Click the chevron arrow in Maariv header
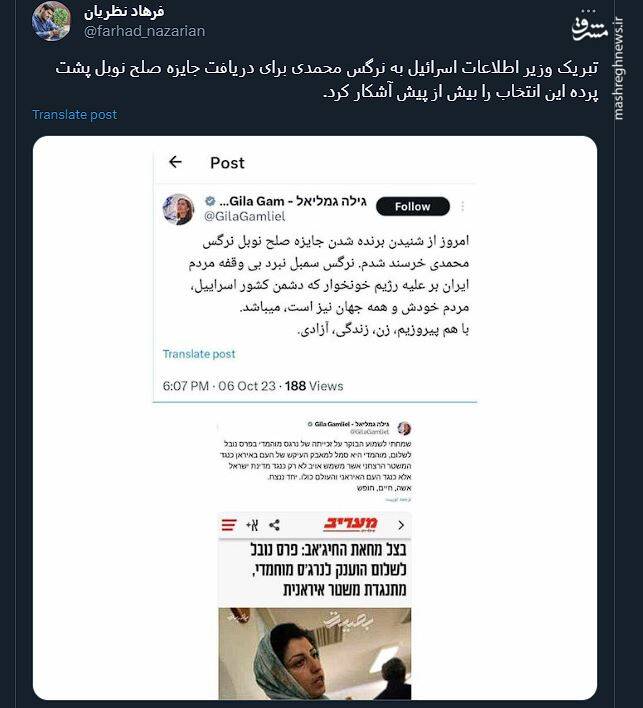The image size is (643, 708). [x=401, y=525]
